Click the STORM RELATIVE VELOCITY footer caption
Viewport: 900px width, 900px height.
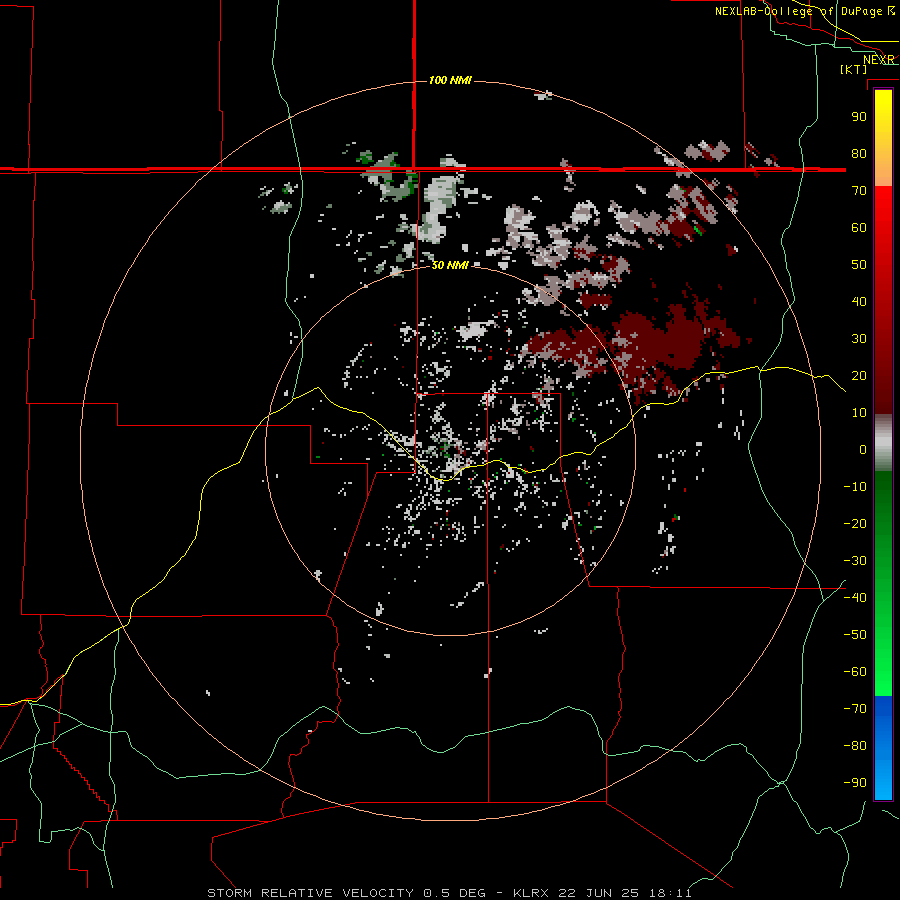[x=449, y=893]
